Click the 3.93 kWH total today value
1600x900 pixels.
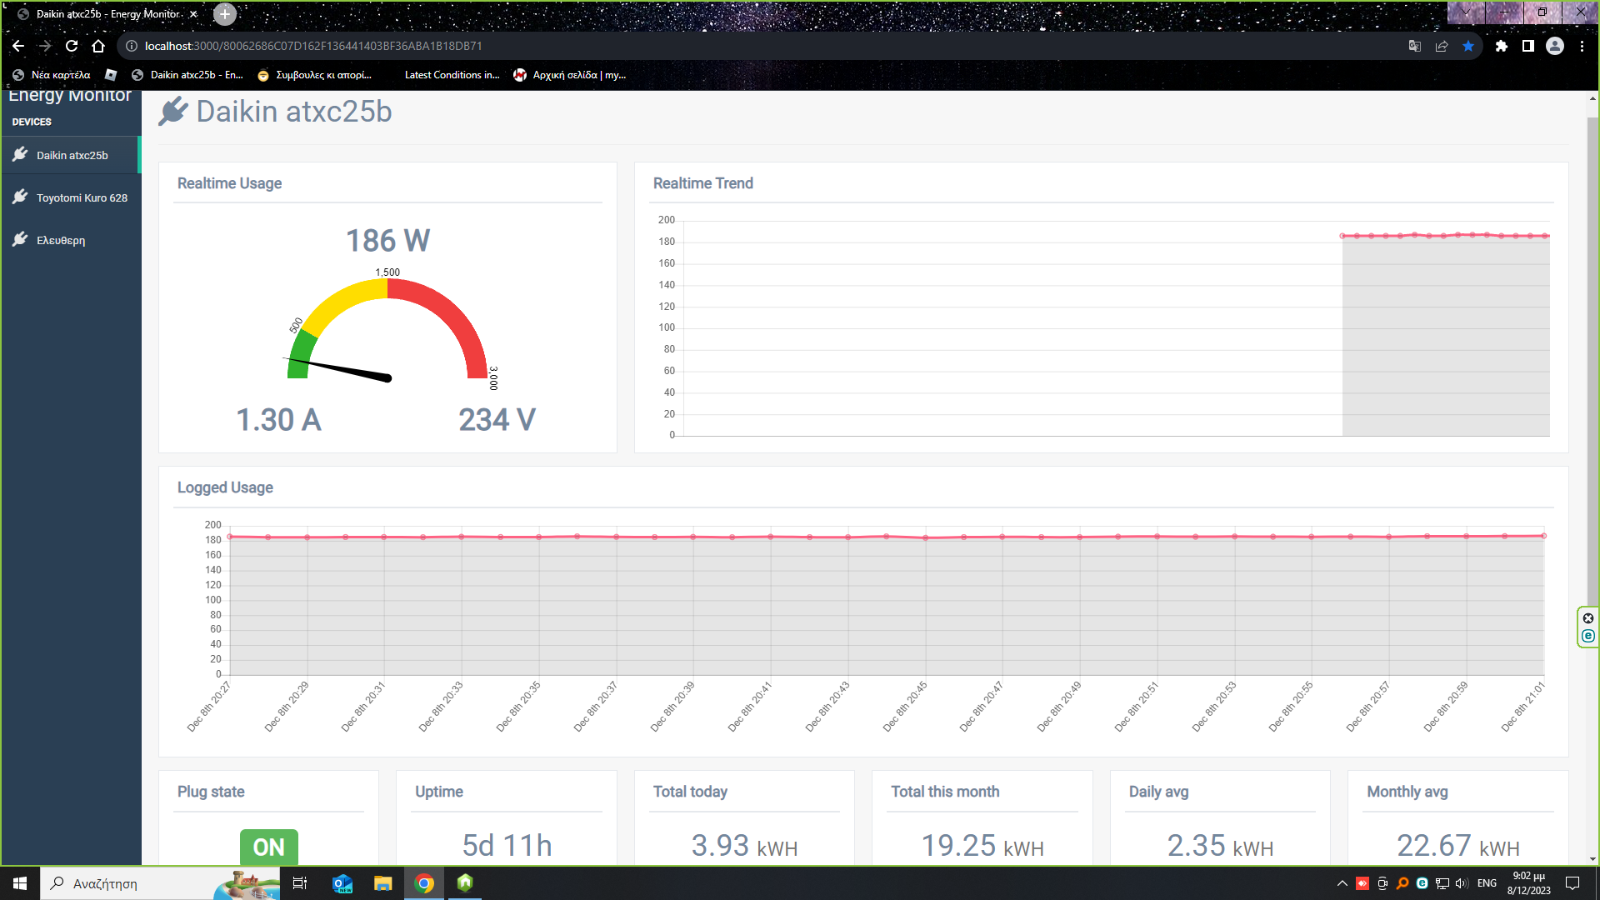tap(745, 846)
